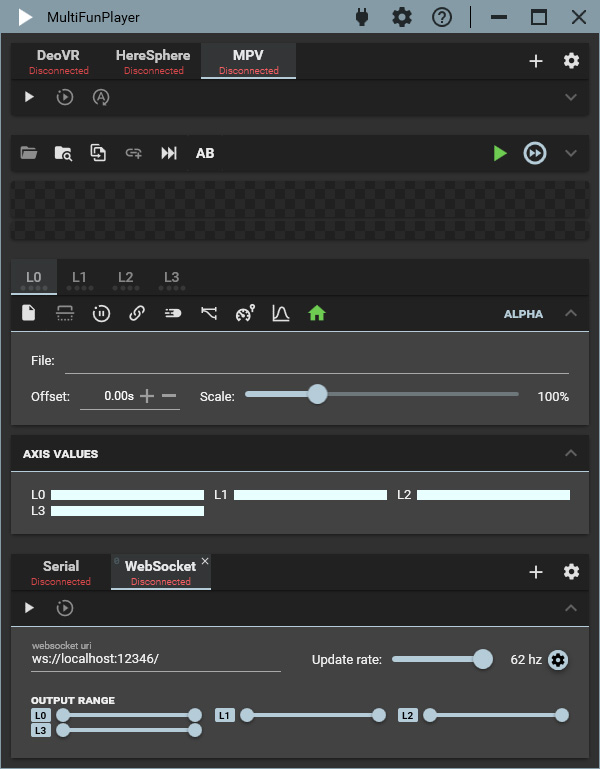Screen dimensions: 600x769
Task: Expand the media source panel chevron
Action: click(571, 97)
